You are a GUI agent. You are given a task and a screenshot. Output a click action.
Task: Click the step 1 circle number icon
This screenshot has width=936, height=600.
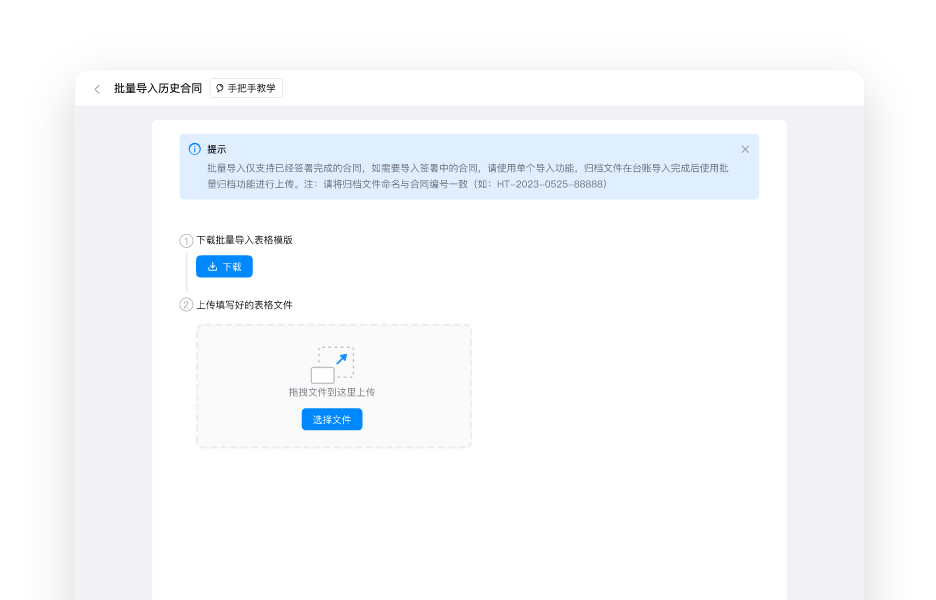[x=186, y=241]
